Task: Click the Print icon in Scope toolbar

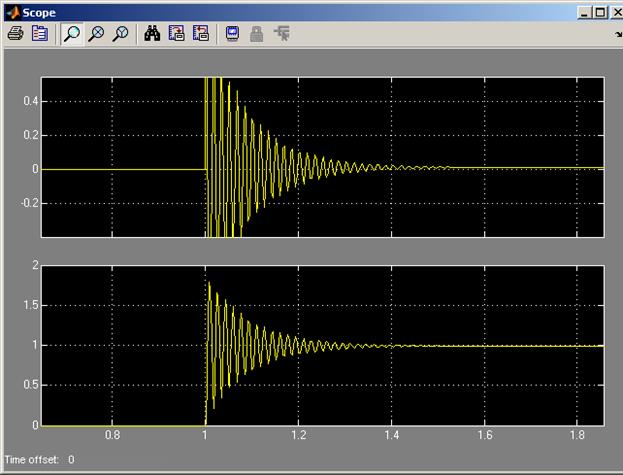Action: 15,33
